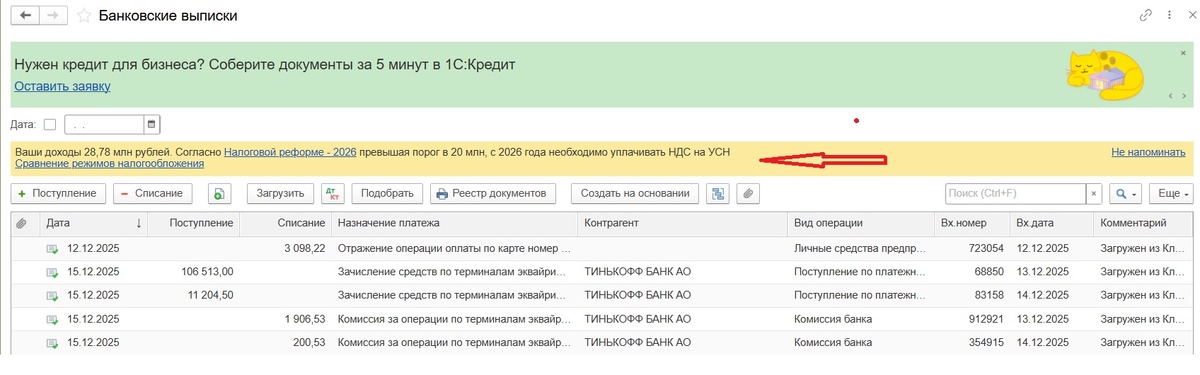Go back with the left arrow button
Viewport: 1200px width, 375px height.
[x=25, y=16]
